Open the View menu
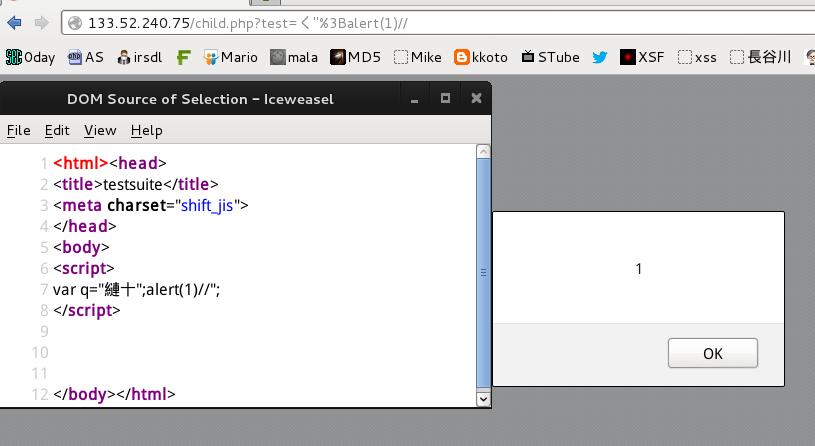The height and width of the screenshot is (446, 815). 100,130
